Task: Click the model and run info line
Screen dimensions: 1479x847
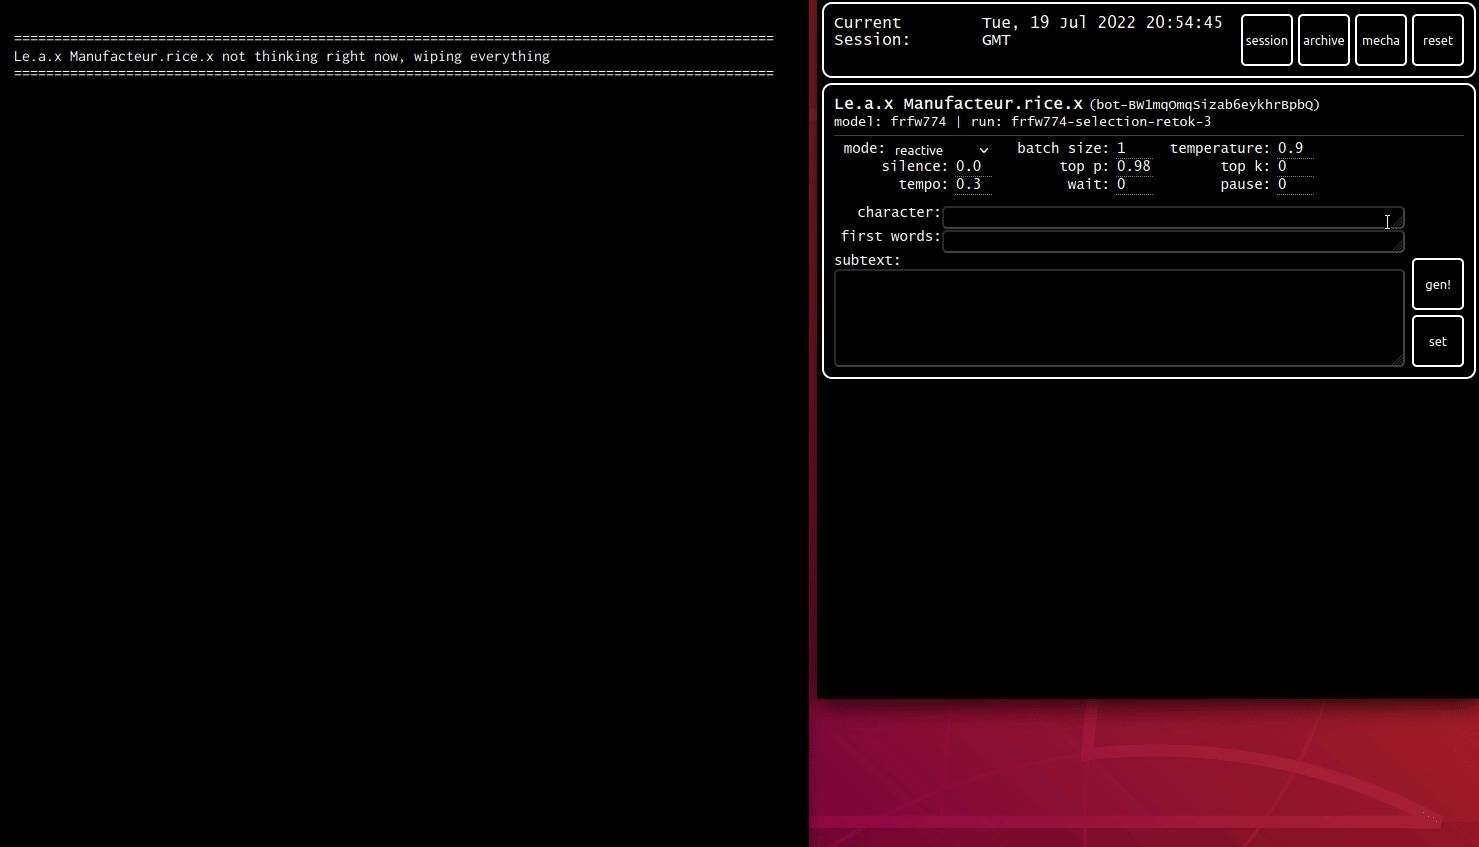Action: pos(1022,121)
